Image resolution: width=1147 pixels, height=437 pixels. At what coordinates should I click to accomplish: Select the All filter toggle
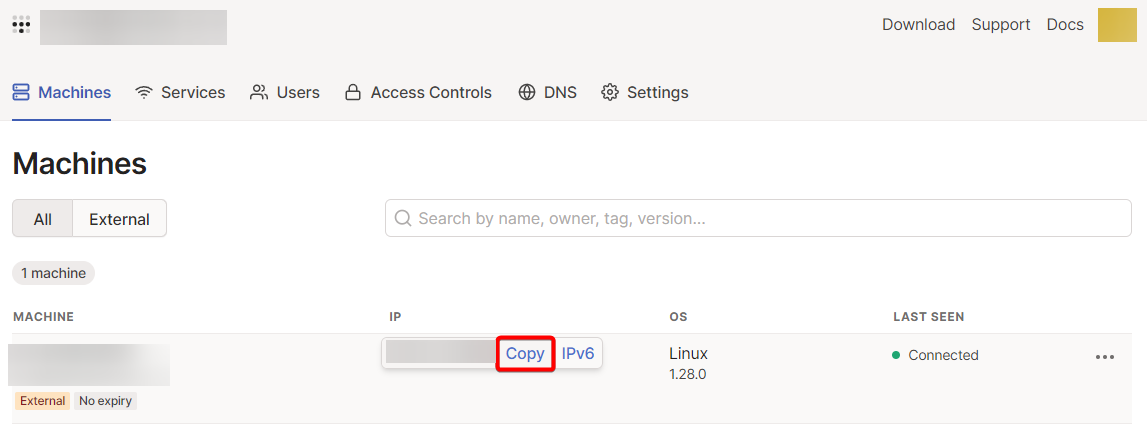click(42, 219)
